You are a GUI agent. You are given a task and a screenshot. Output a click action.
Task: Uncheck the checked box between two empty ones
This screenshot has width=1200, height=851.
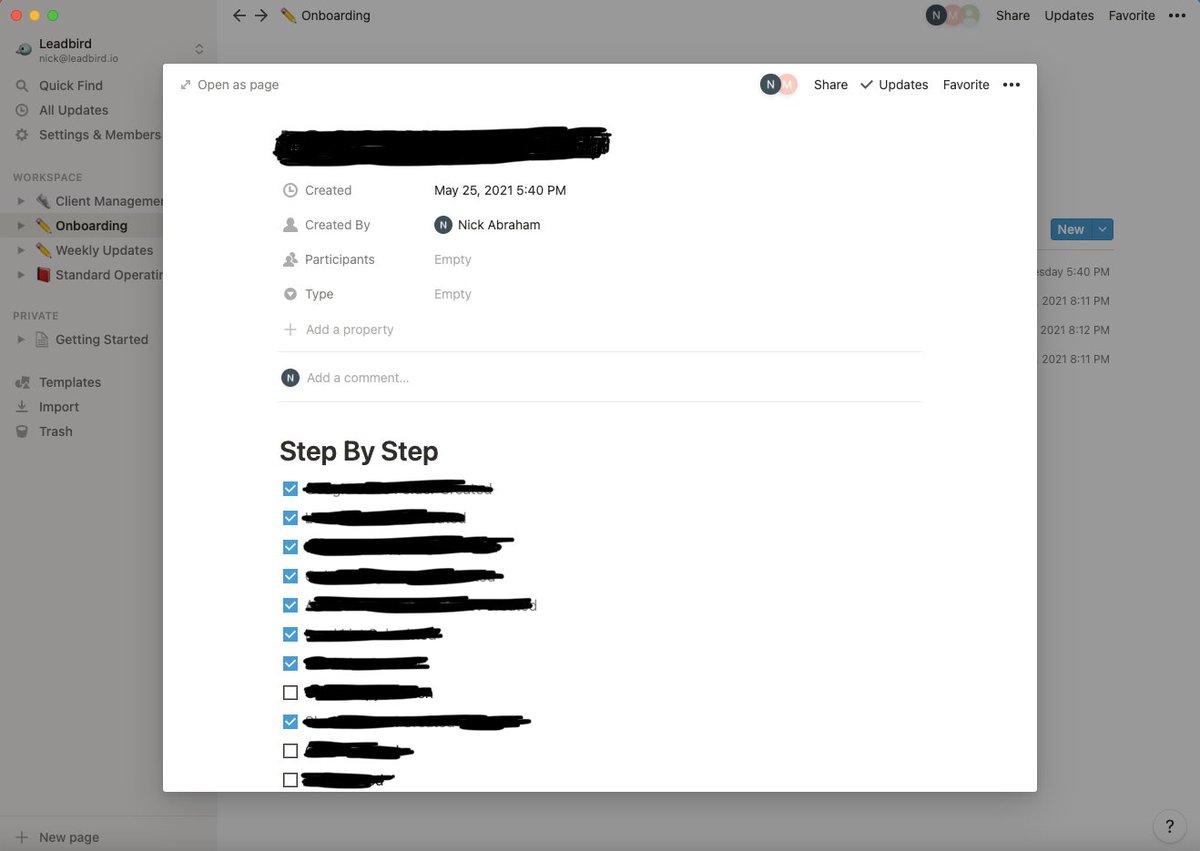tap(290, 721)
